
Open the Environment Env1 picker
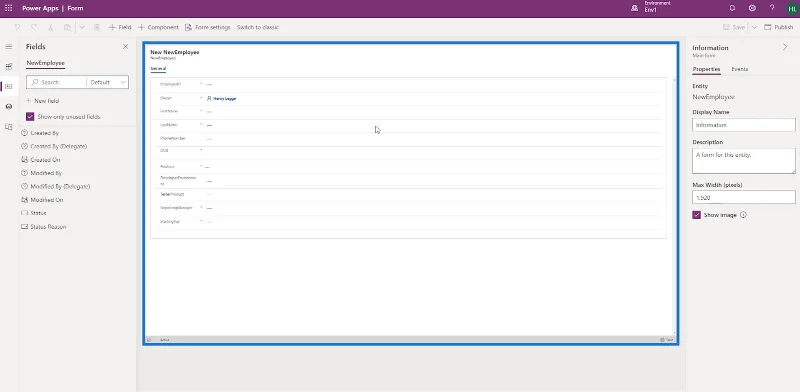coord(652,7)
